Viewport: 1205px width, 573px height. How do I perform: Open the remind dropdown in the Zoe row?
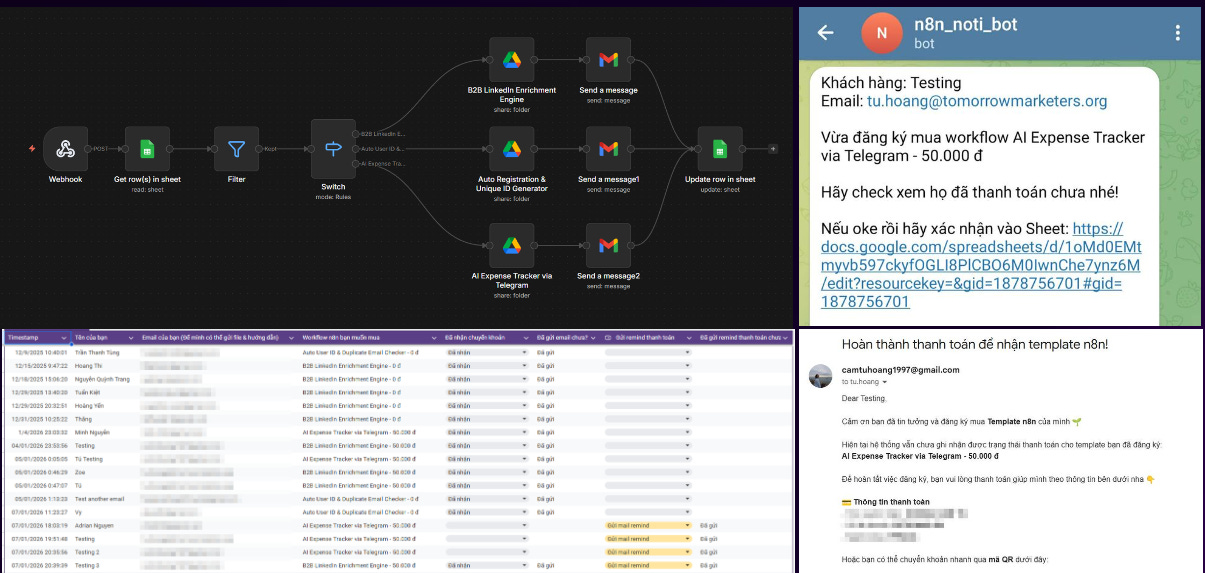(648, 472)
